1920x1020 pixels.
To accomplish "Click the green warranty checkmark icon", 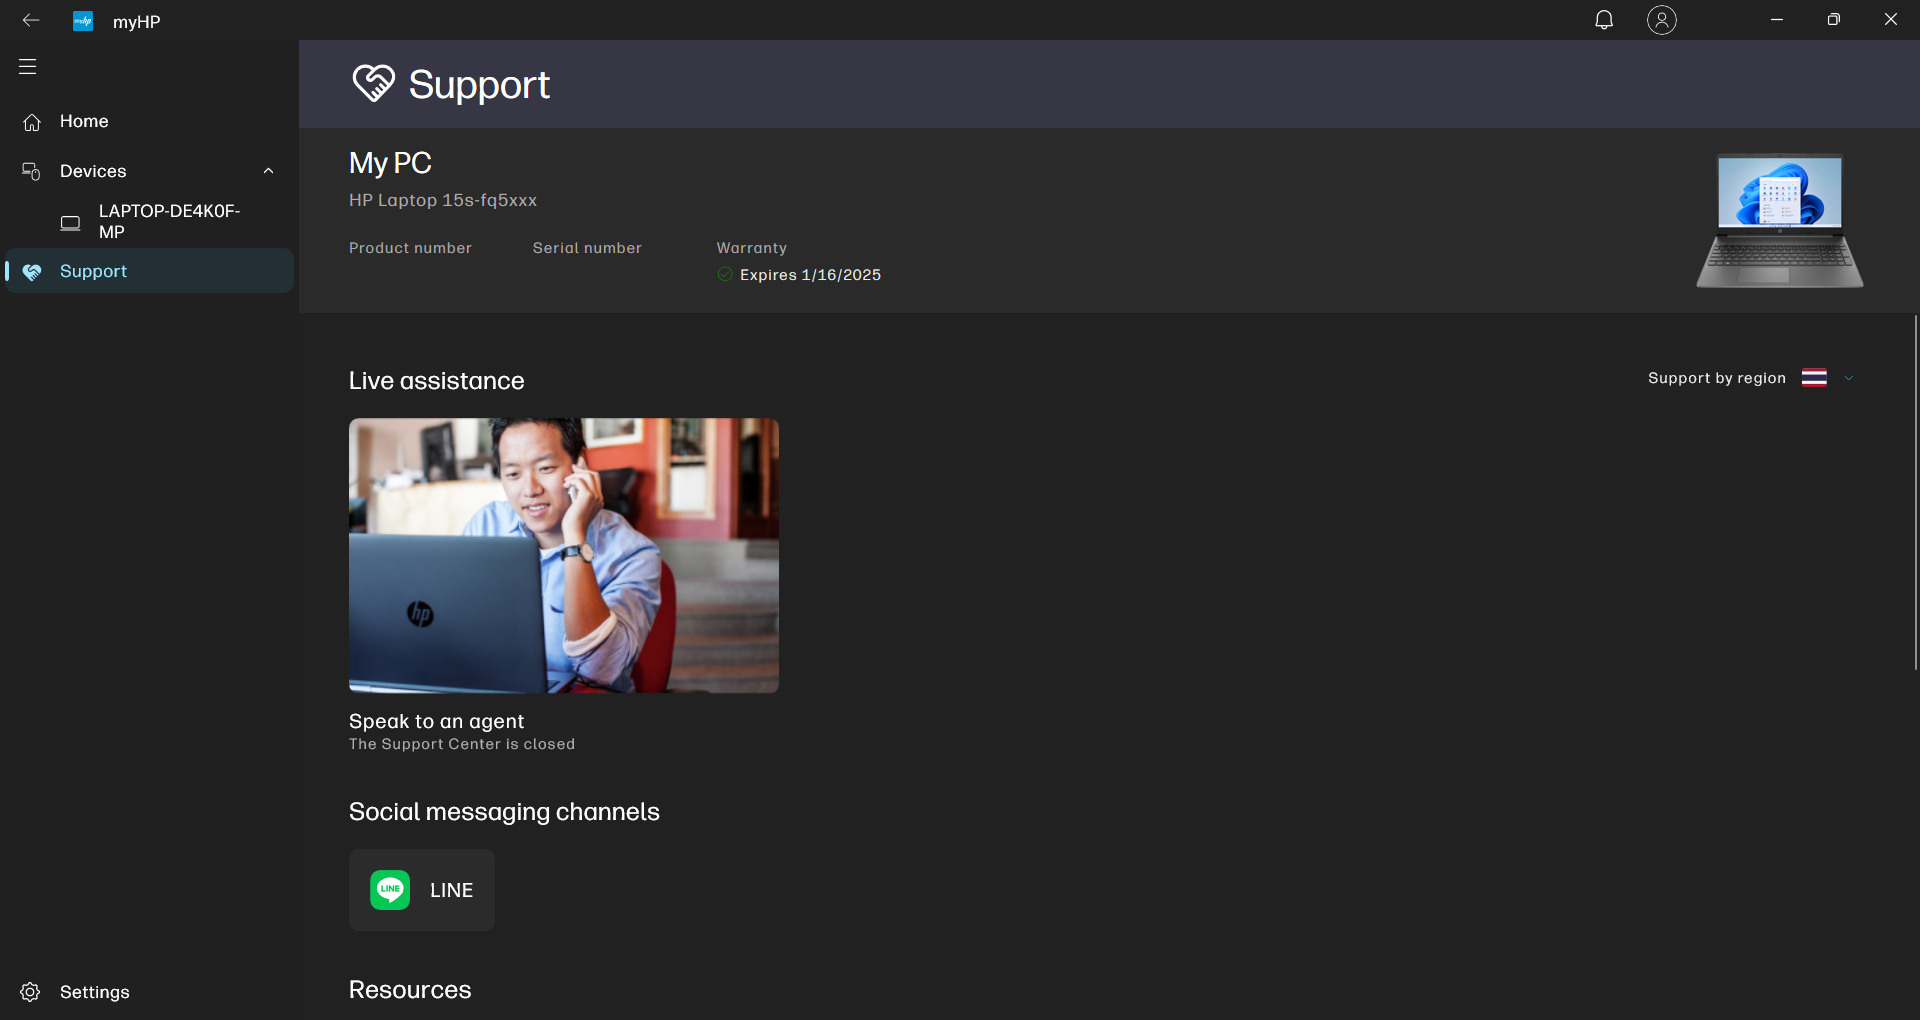I will click(x=725, y=274).
